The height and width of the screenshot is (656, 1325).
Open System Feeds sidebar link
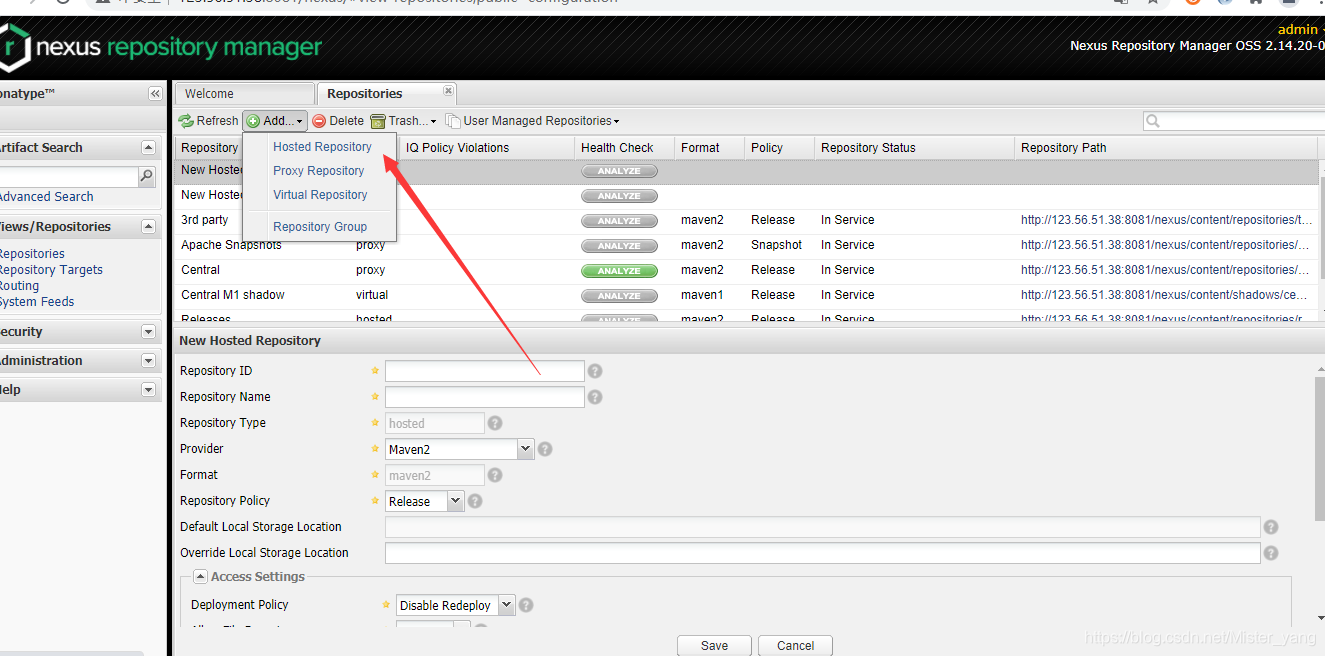pos(37,302)
